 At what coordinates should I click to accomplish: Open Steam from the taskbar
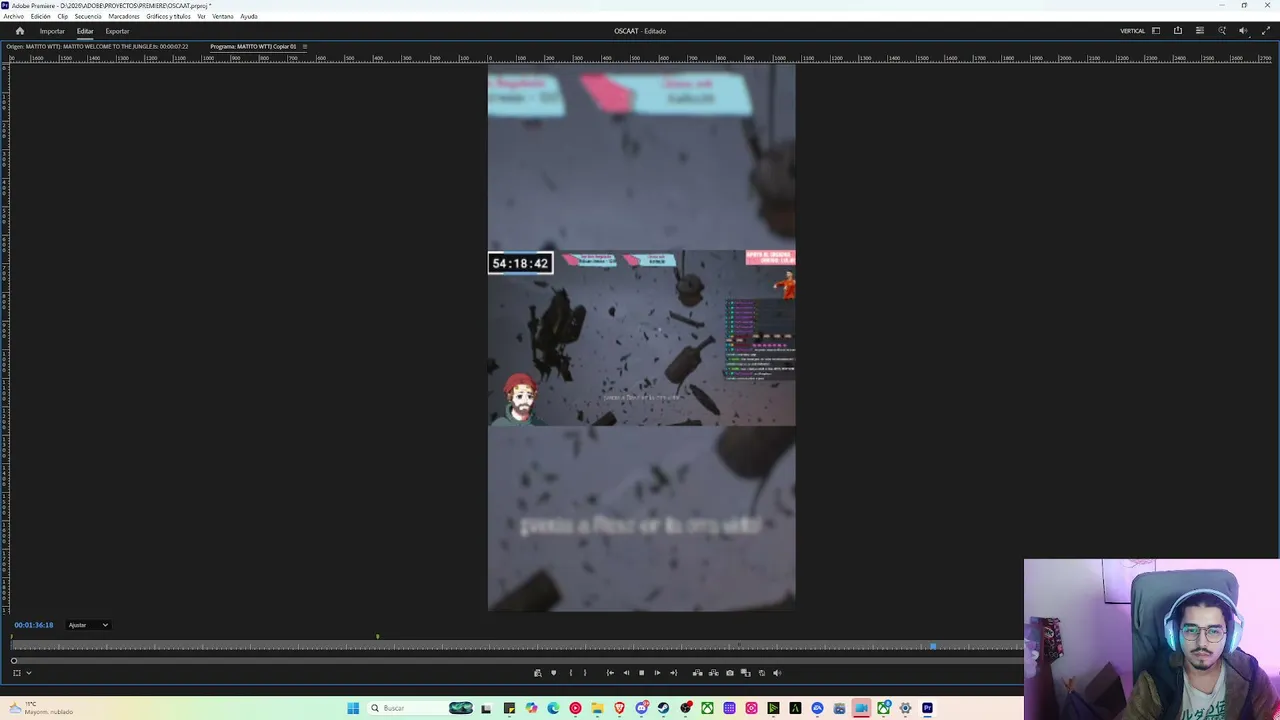pyautogui.click(x=663, y=708)
